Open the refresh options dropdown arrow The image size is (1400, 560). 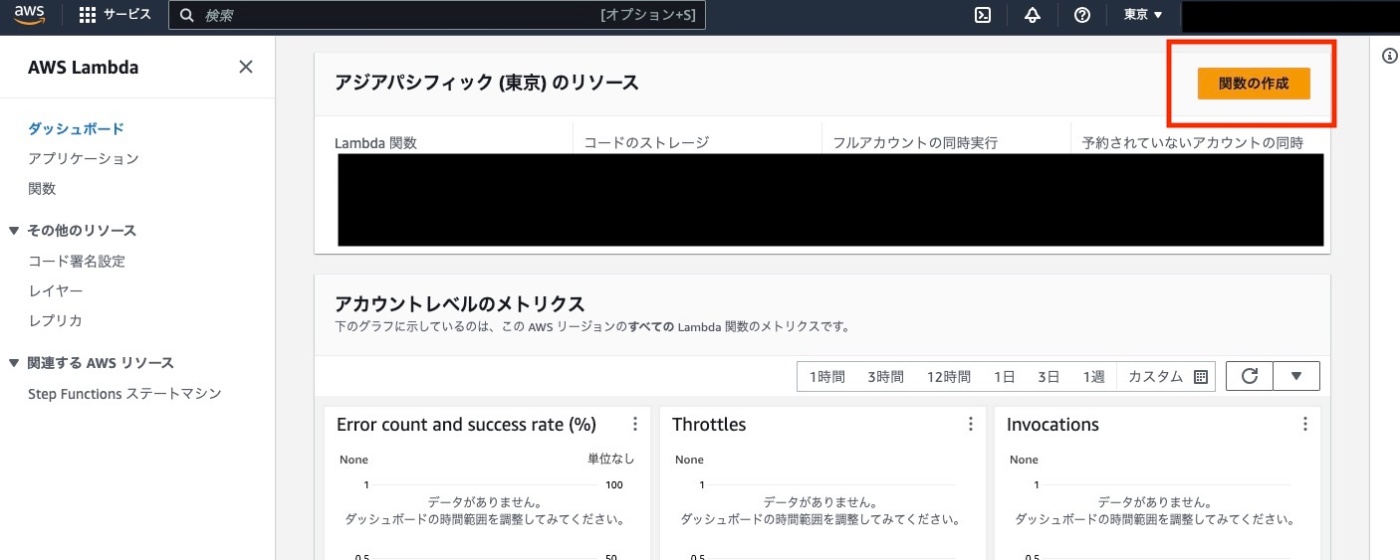(x=1296, y=376)
